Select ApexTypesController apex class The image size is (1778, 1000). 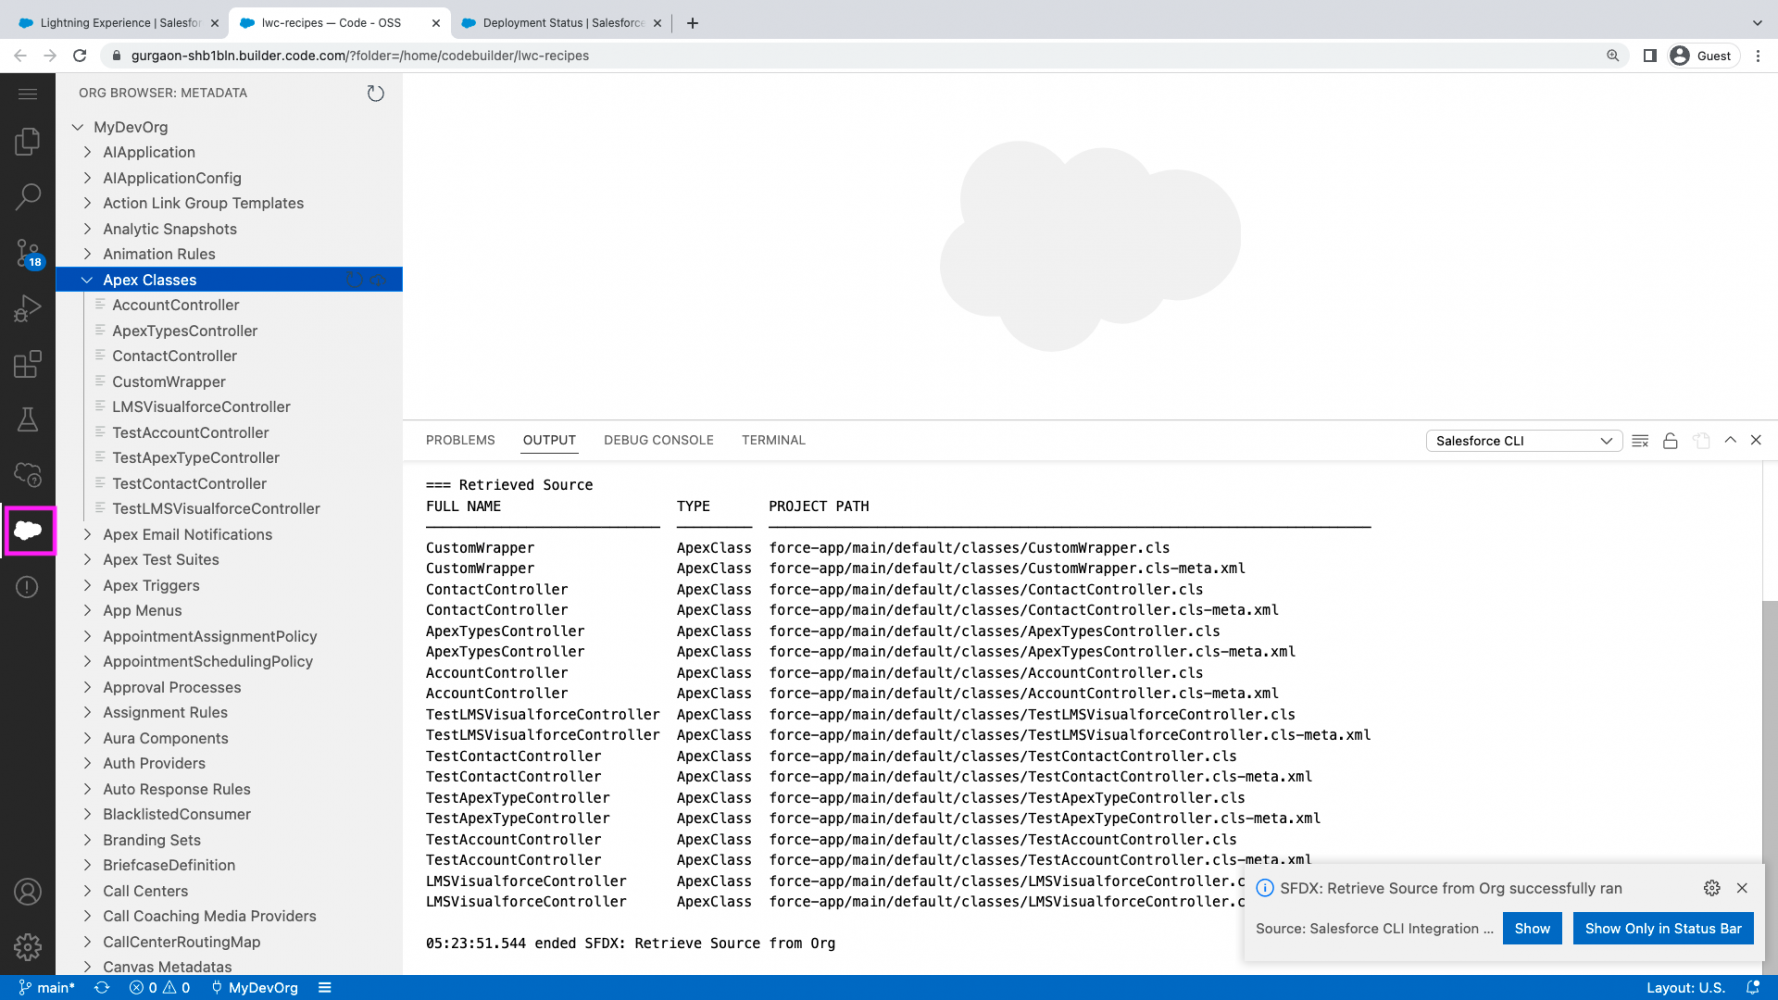(x=184, y=331)
